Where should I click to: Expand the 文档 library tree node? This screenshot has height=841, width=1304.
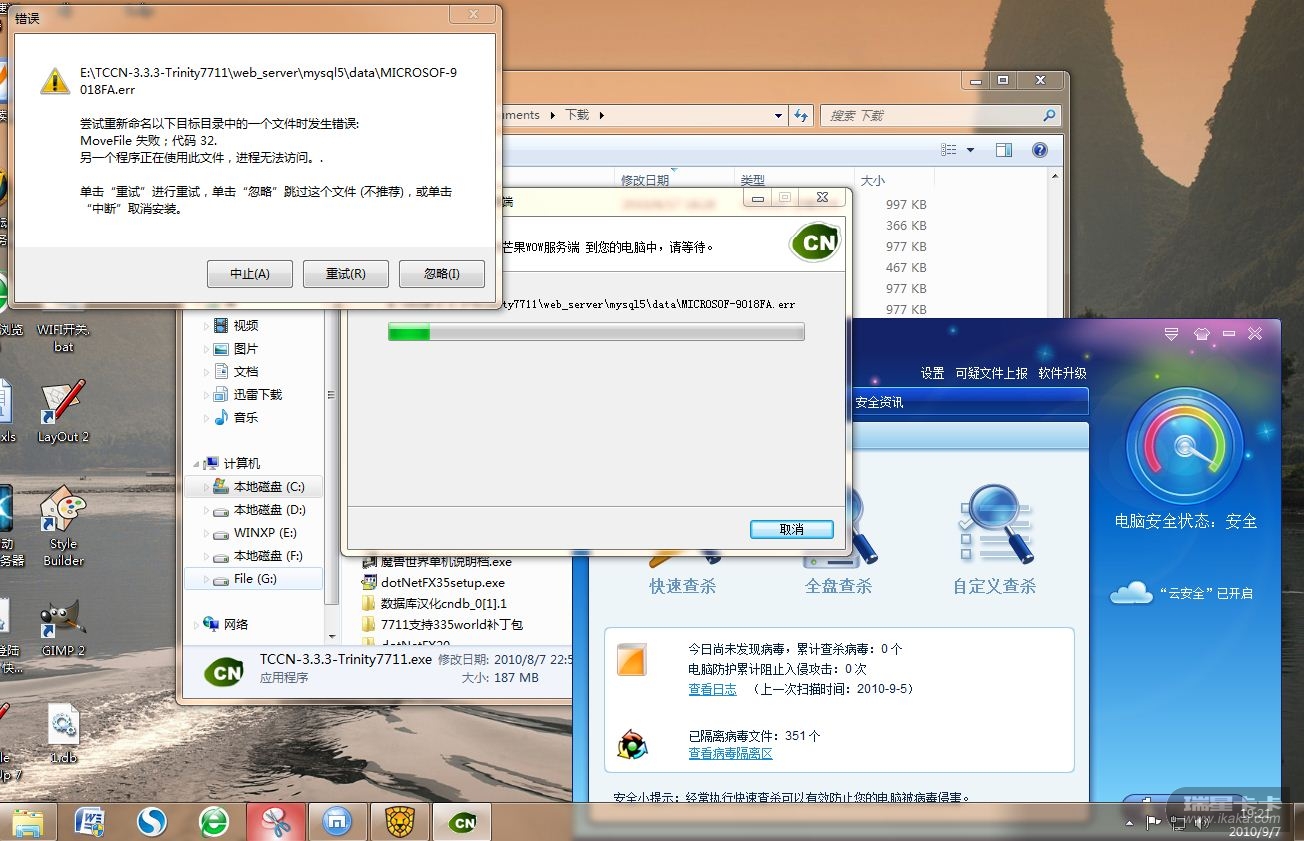tap(207, 371)
